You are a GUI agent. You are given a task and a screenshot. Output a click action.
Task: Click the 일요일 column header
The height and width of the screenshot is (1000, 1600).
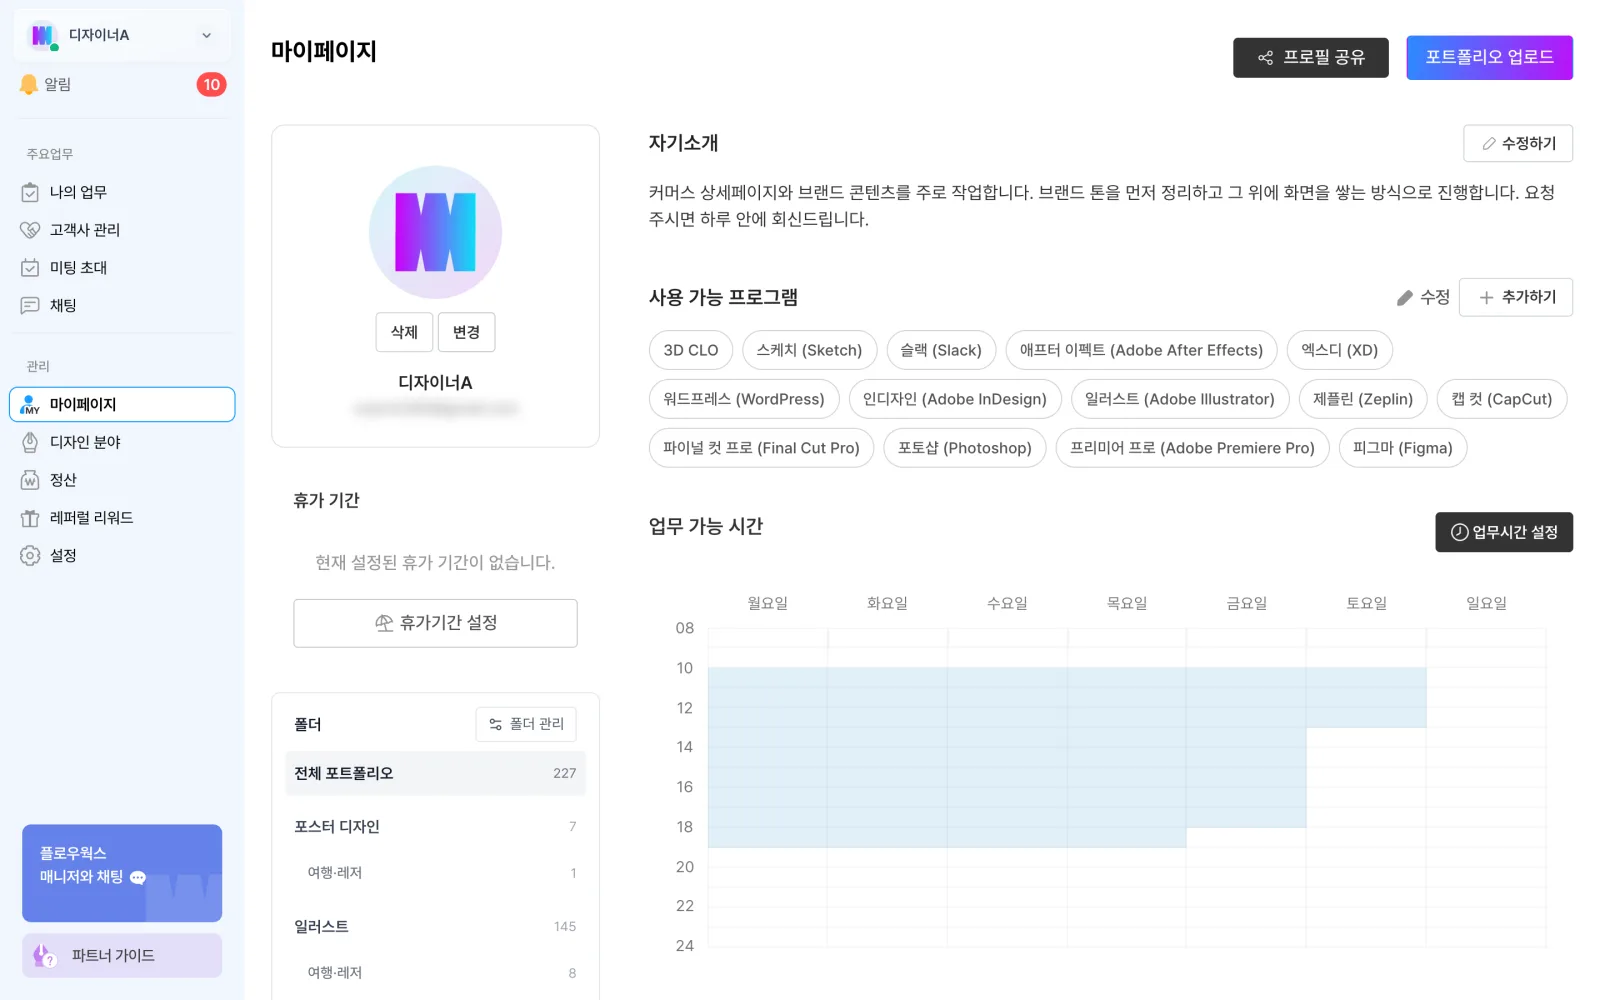[1486, 603]
